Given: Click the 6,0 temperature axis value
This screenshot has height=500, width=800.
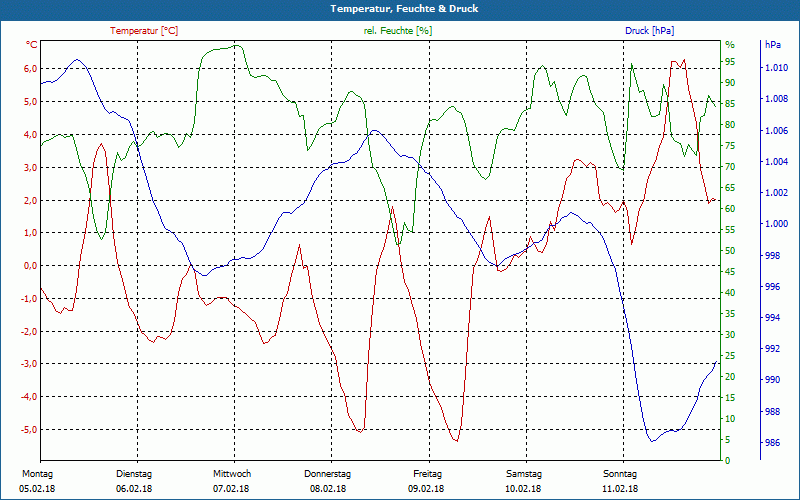Looking at the screenshot, I should click(31, 69).
